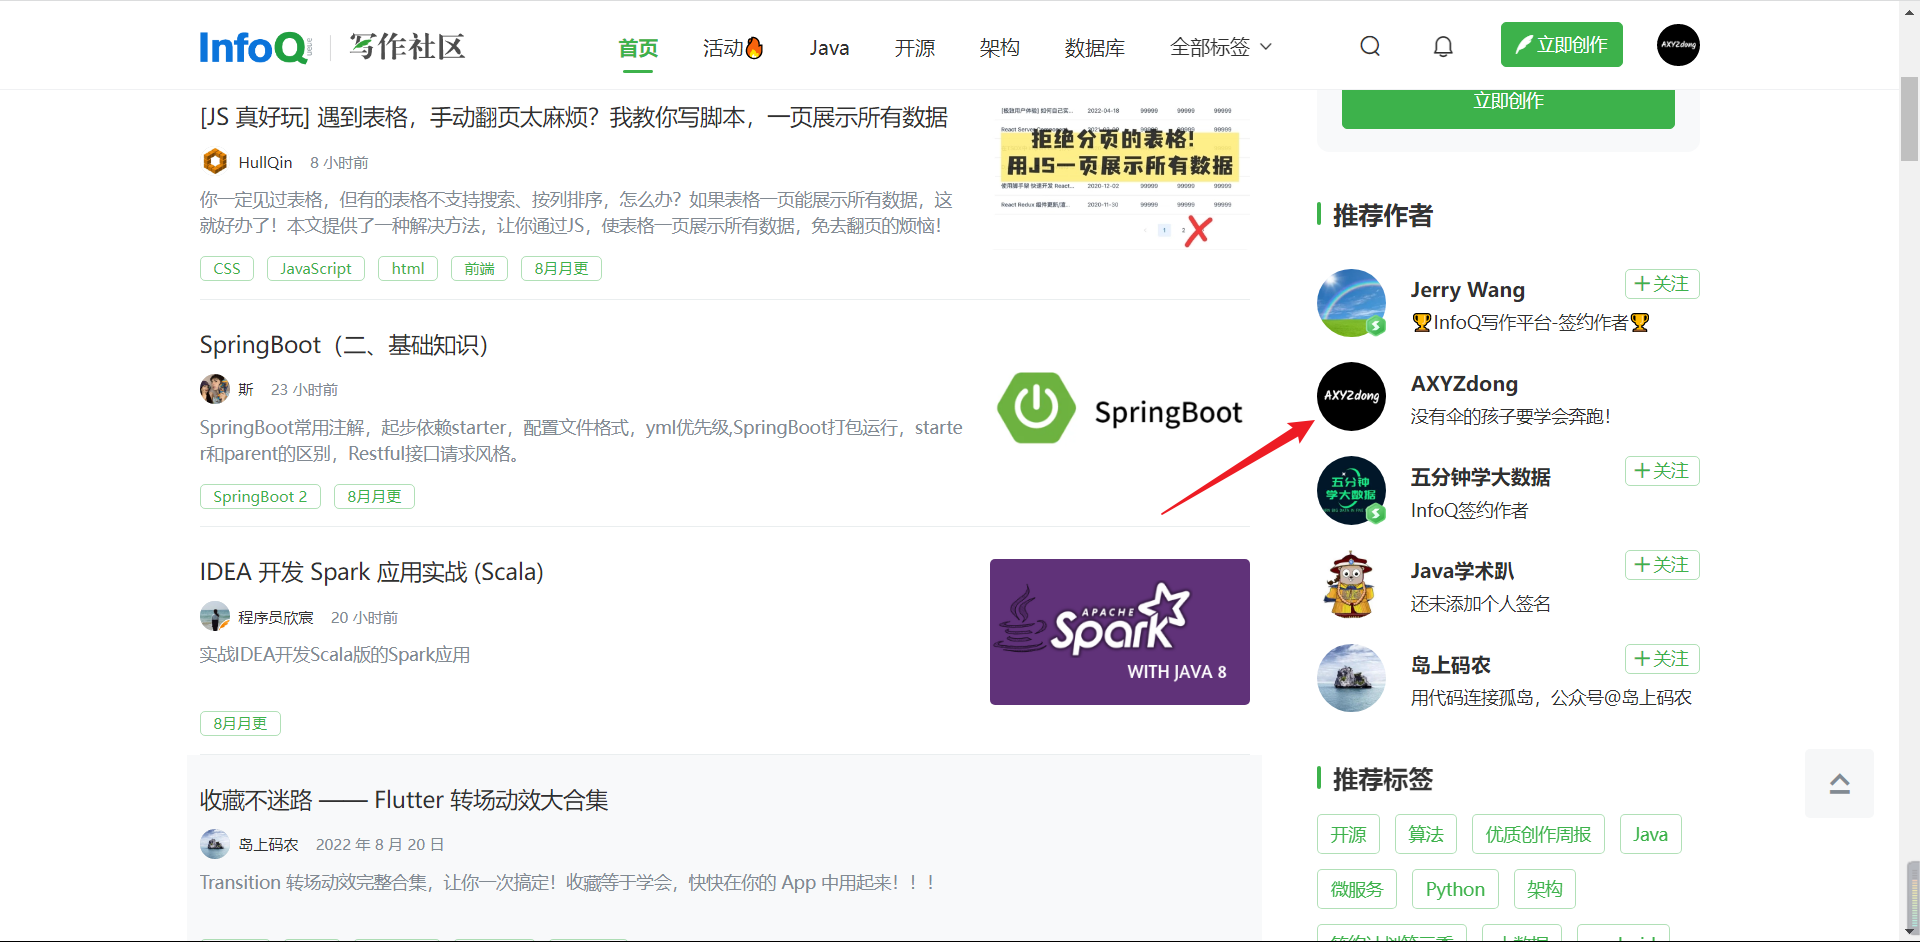Click the header 立即创作 button with pen
The width and height of the screenshot is (1920, 942).
[1561, 45]
